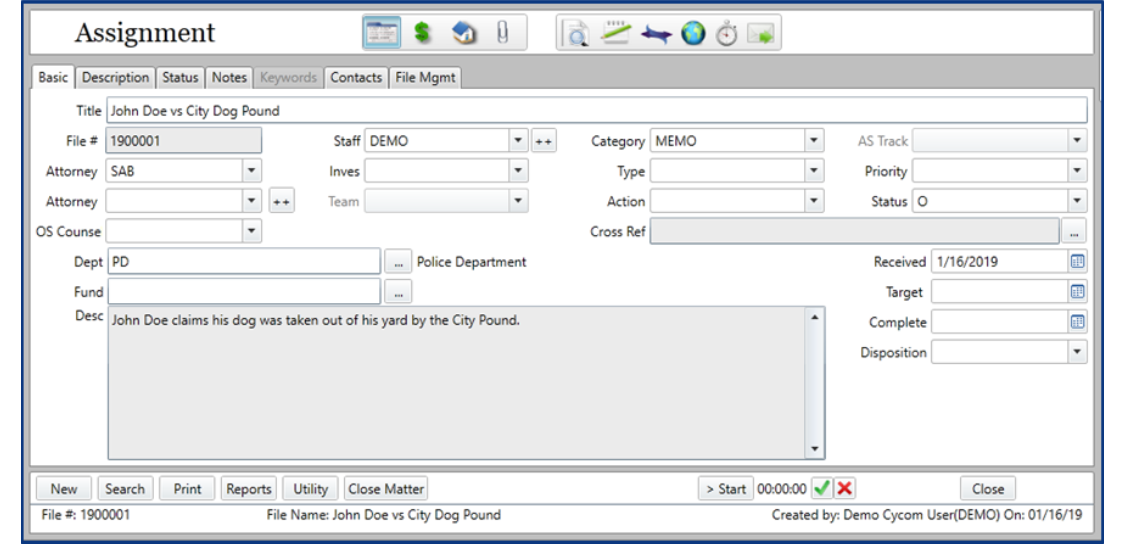
Task: Switch to the File Mgmt tab
Action: click(x=425, y=77)
